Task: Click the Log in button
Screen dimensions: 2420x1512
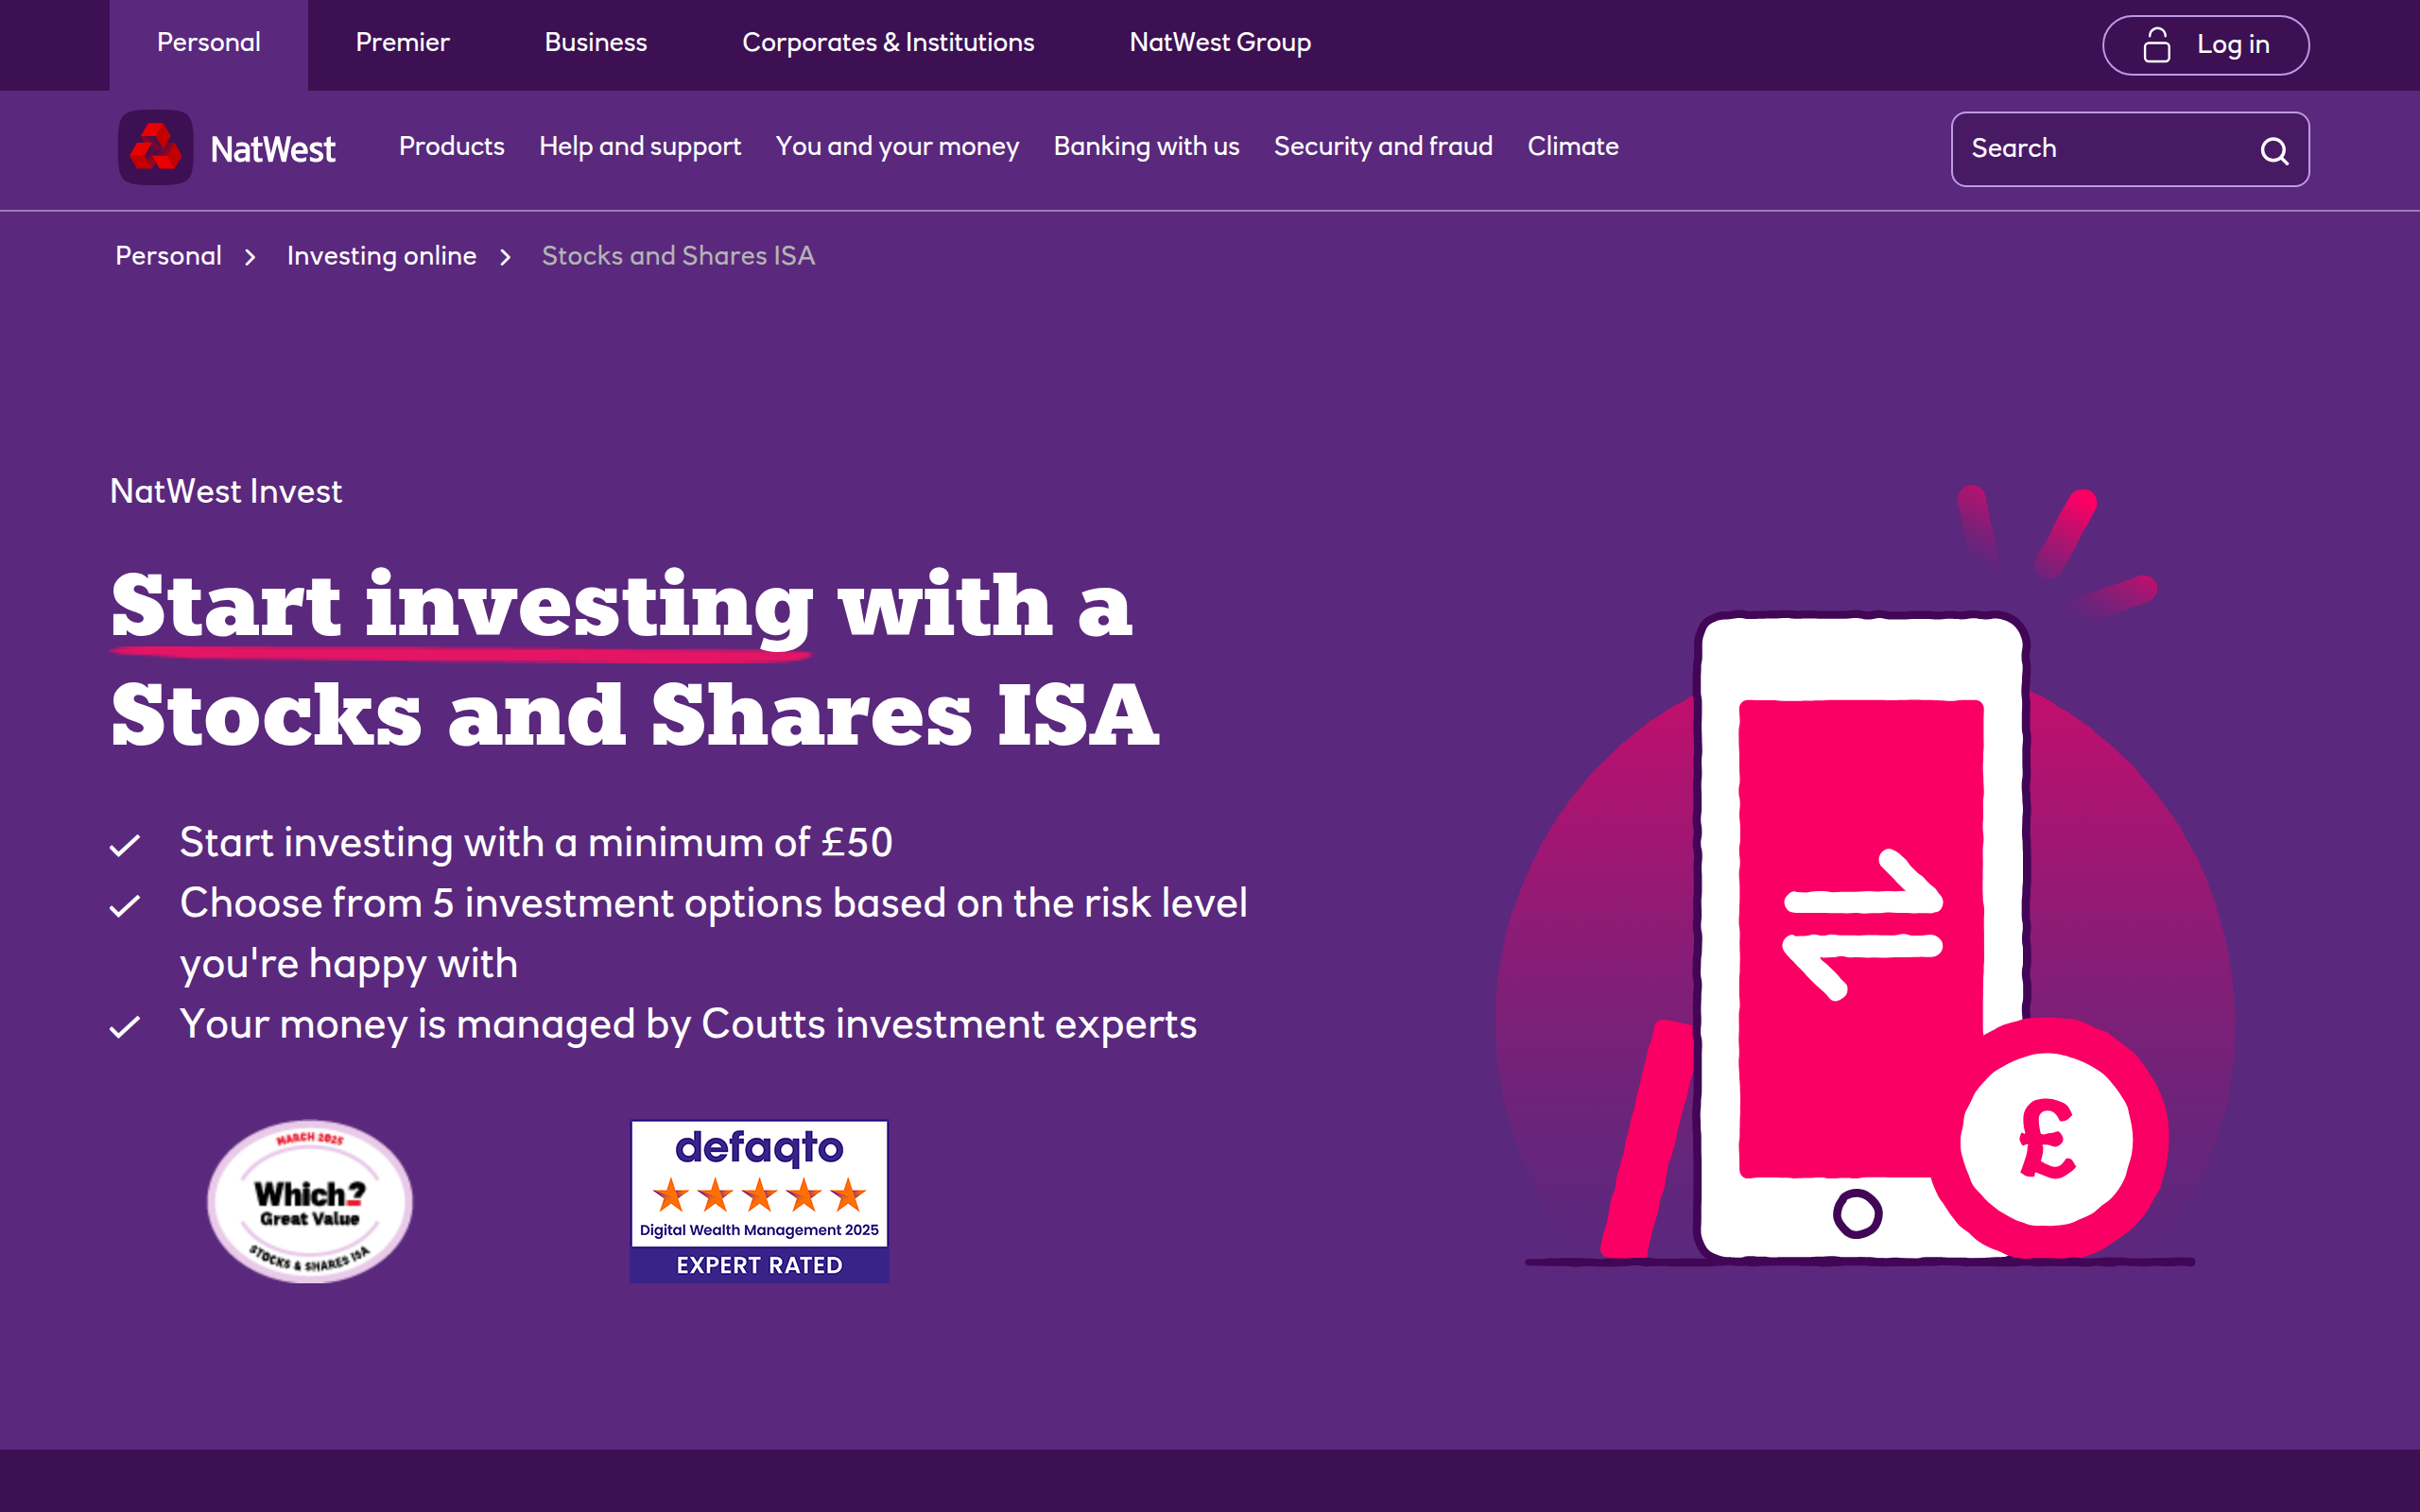Action: click(2205, 44)
